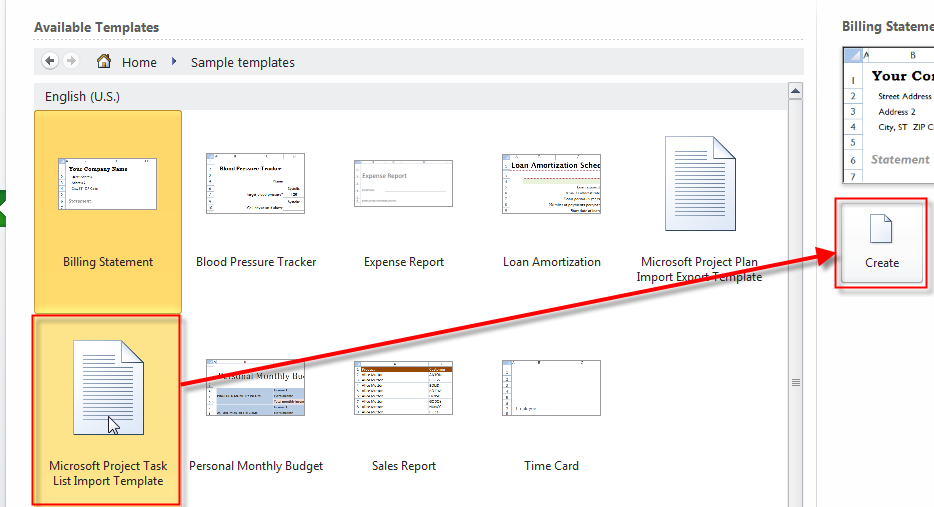
Task: Click the Back navigation arrow
Action: click(50, 61)
